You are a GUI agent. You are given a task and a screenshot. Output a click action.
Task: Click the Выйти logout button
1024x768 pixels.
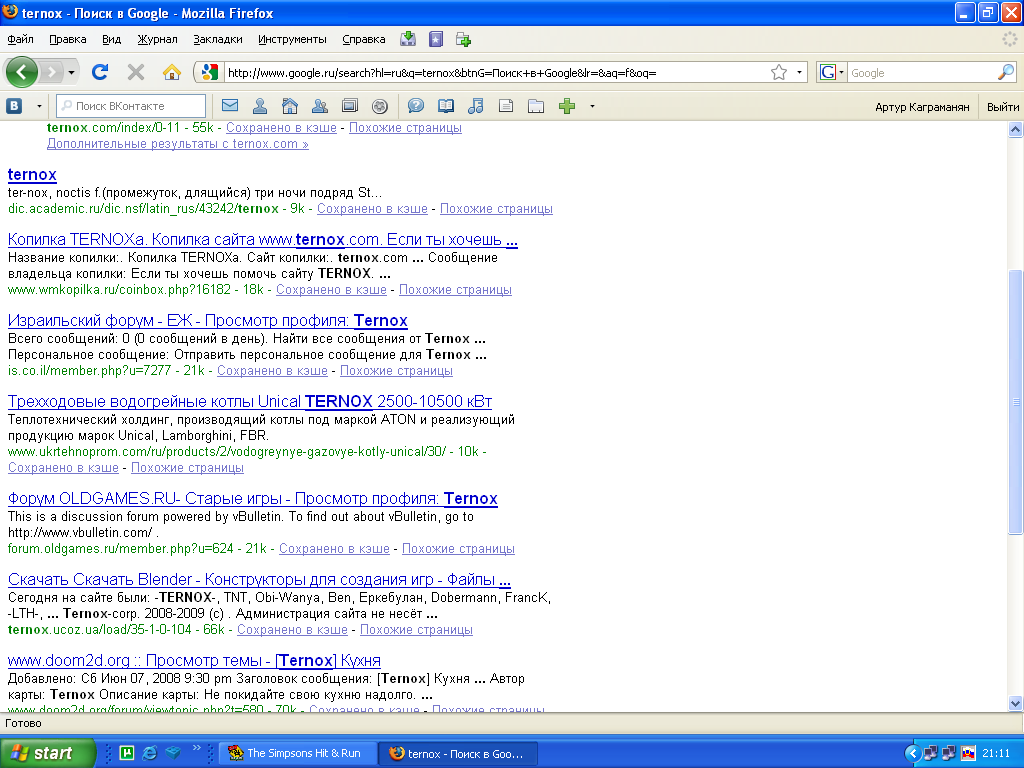tap(1002, 106)
